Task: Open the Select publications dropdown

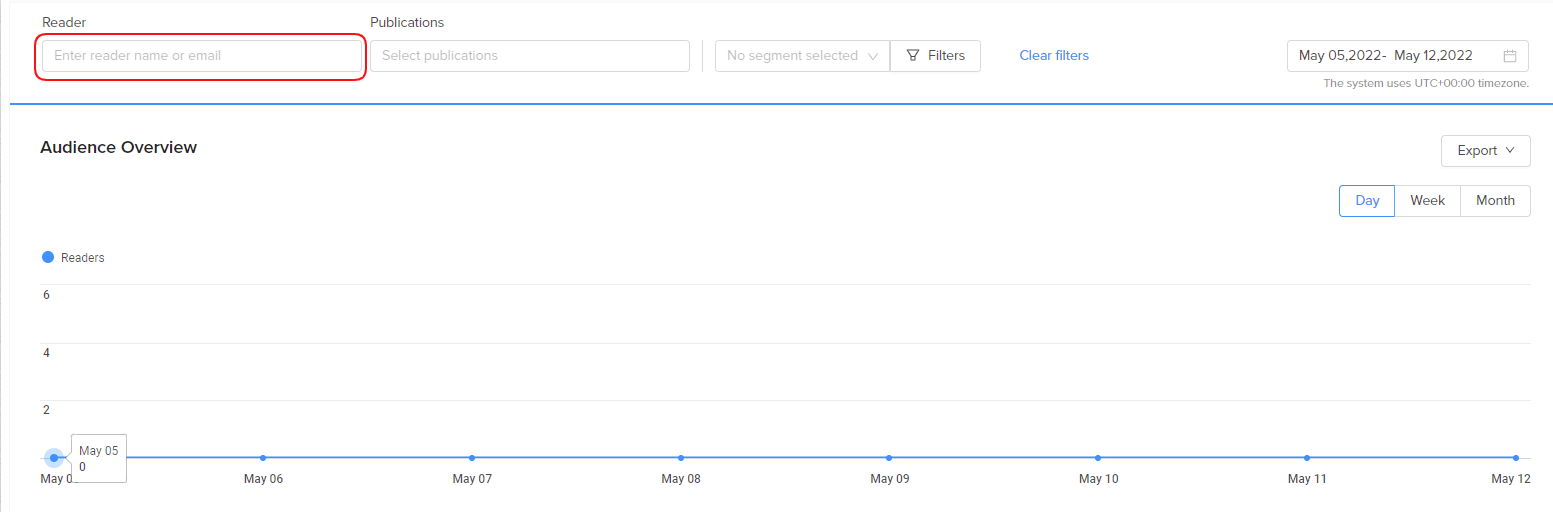Action: [530, 56]
